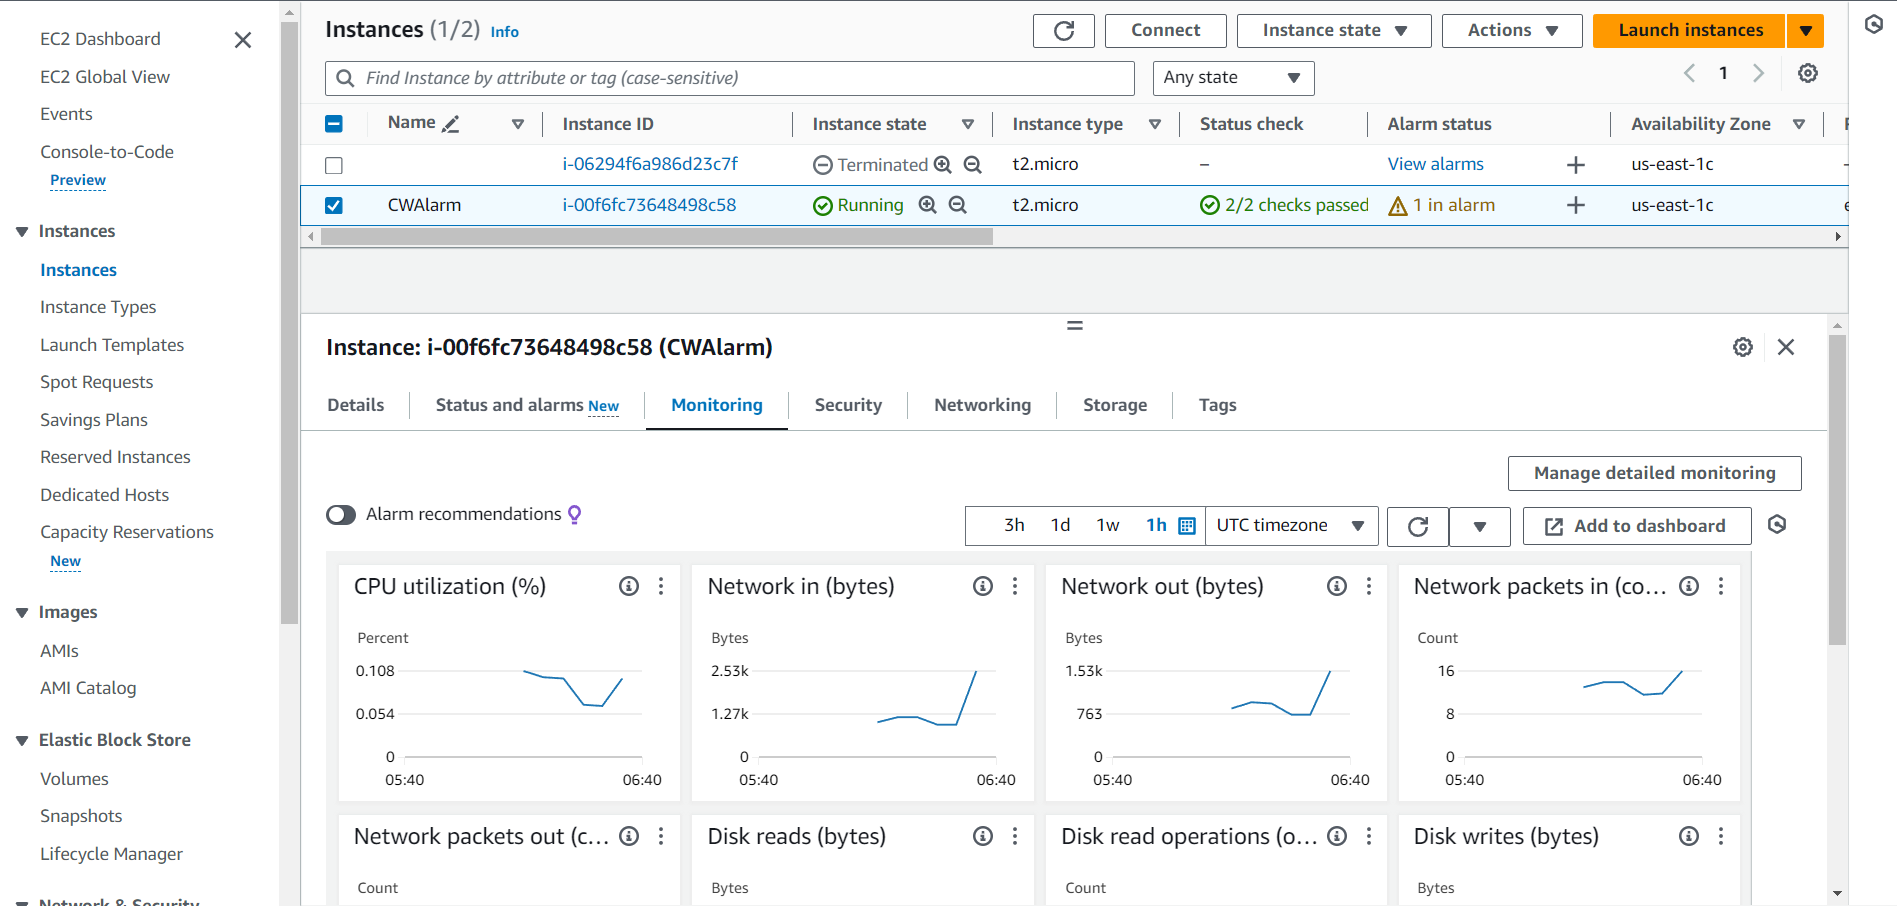Image resolution: width=1897 pixels, height=906 pixels.
Task: Click the edit pencil icon beside Name
Action: pos(451,124)
